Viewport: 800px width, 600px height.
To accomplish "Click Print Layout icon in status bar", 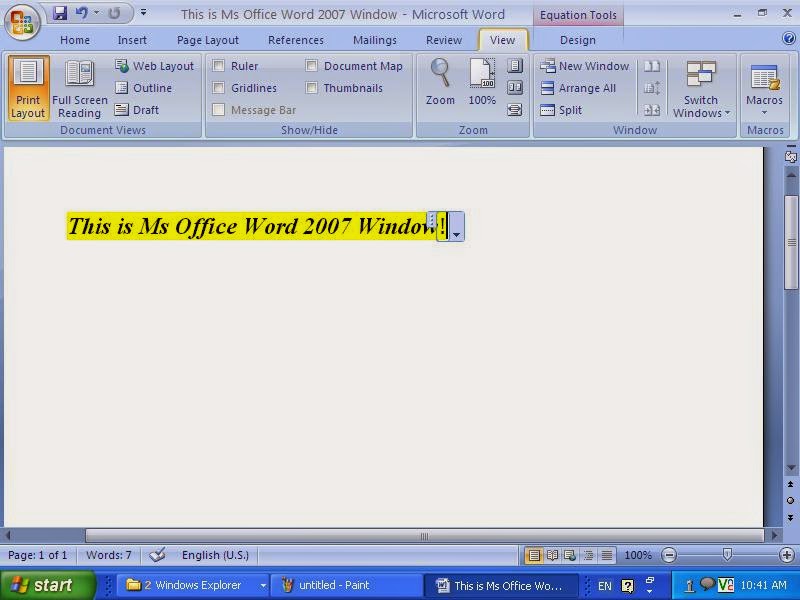I will click(x=534, y=555).
